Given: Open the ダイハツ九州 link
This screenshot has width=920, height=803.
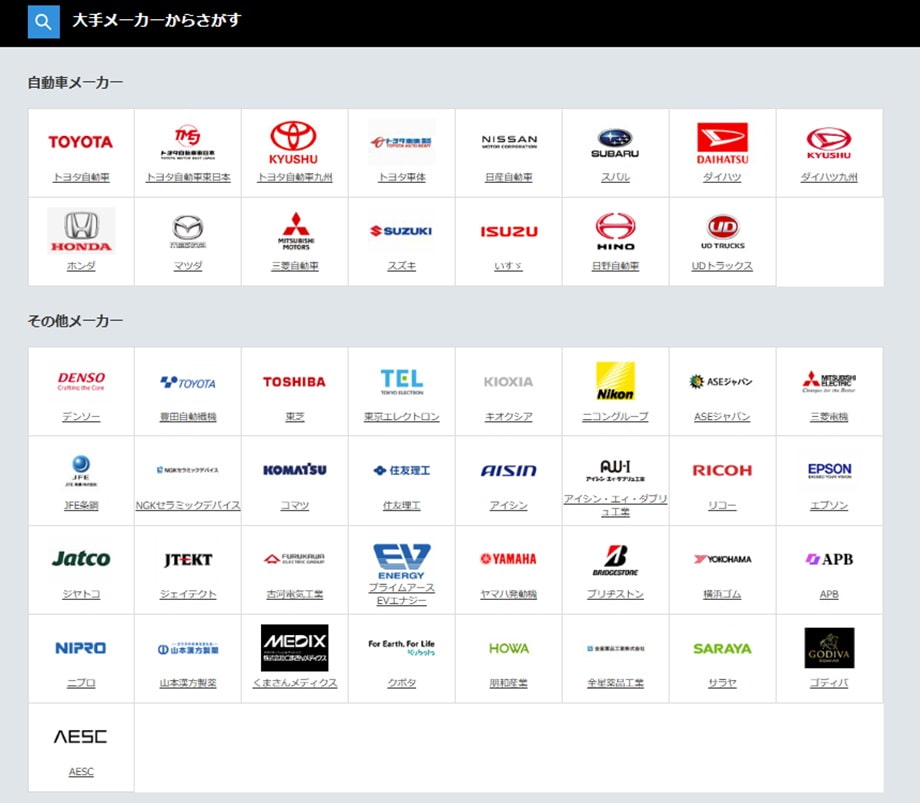Looking at the screenshot, I should (x=829, y=177).
